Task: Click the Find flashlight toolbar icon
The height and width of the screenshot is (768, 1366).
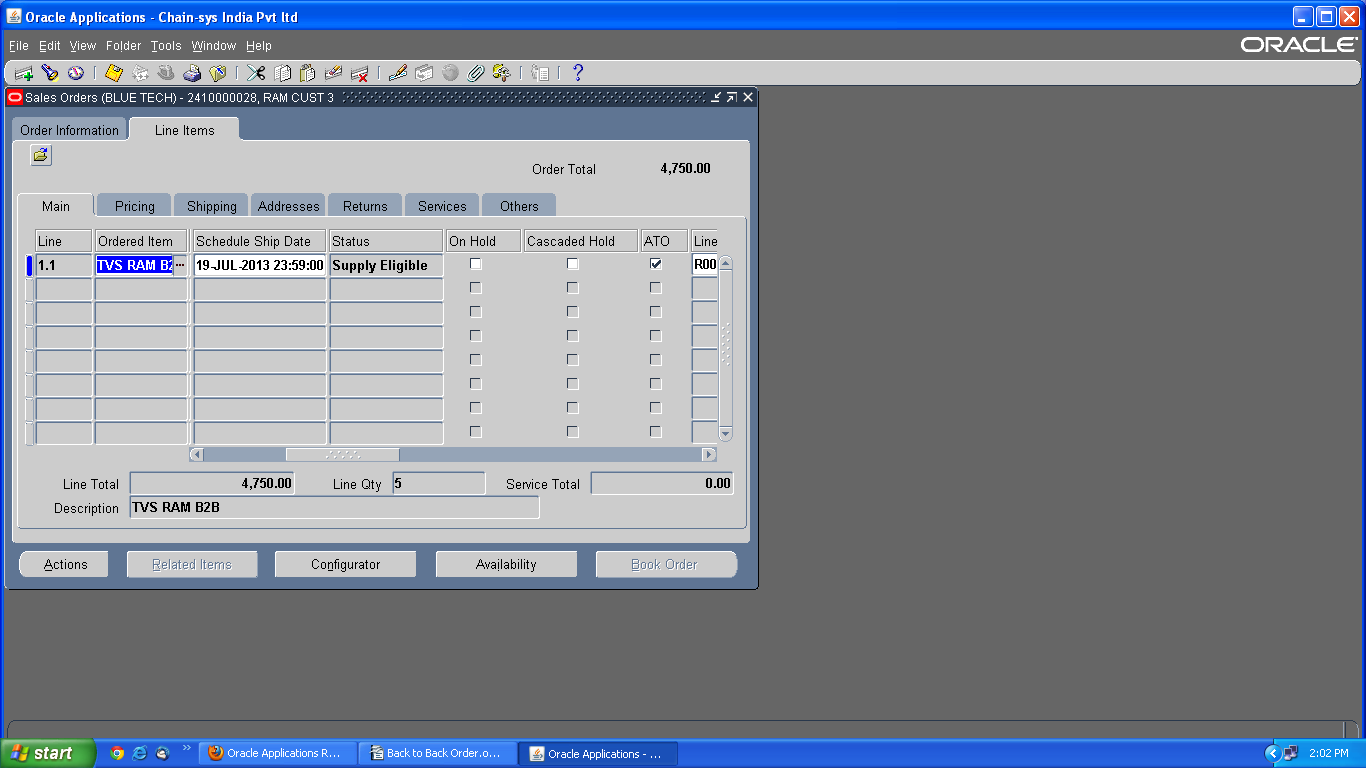Action: tap(50, 73)
